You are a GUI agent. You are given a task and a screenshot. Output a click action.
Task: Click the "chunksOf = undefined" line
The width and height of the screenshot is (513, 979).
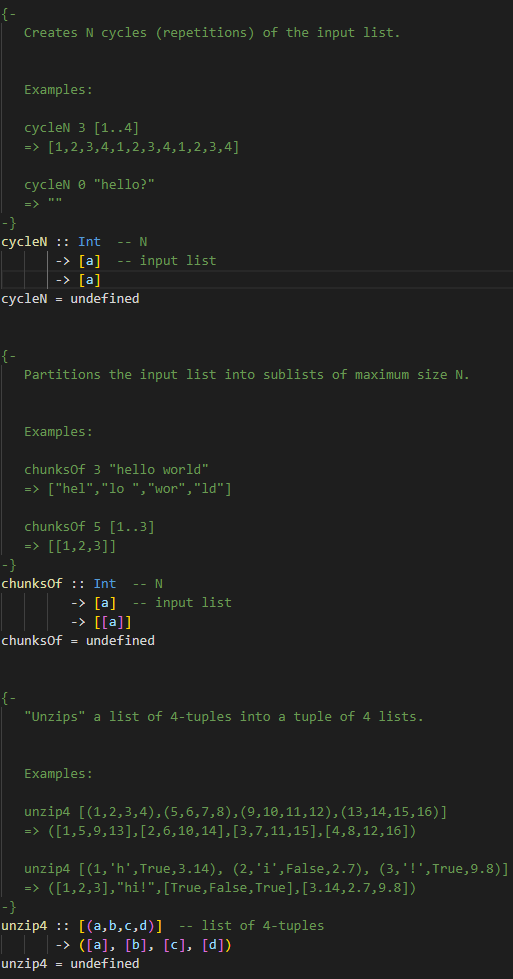click(78, 641)
